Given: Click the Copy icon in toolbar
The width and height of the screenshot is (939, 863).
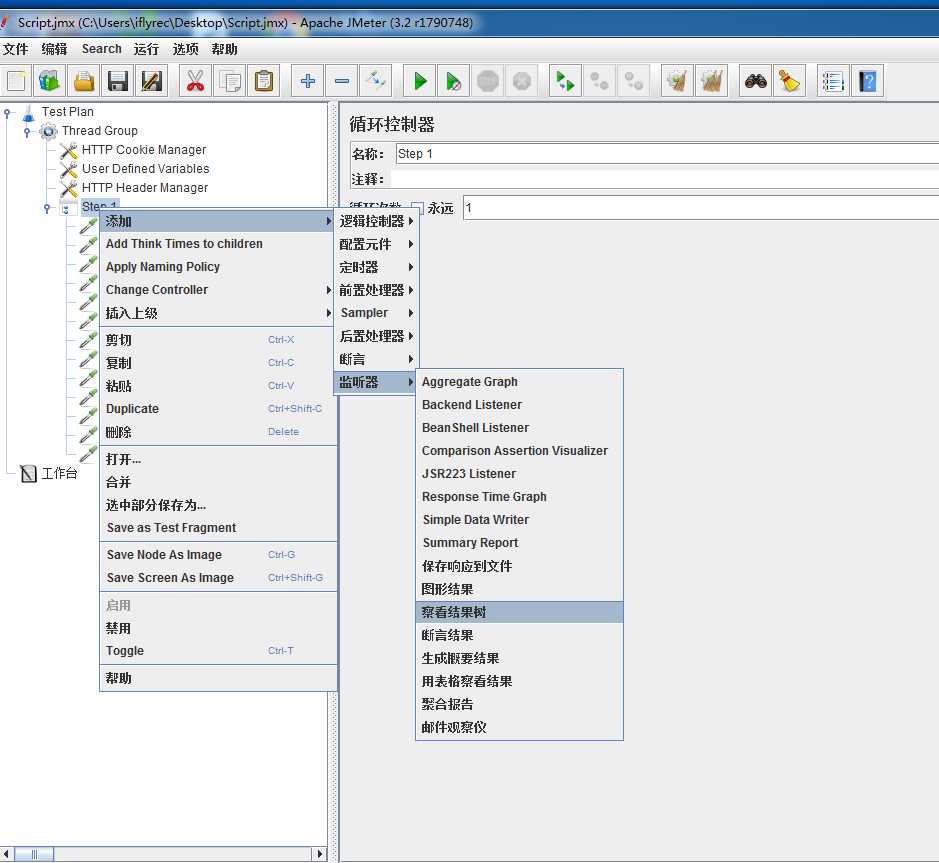Looking at the screenshot, I should (x=229, y=81).
